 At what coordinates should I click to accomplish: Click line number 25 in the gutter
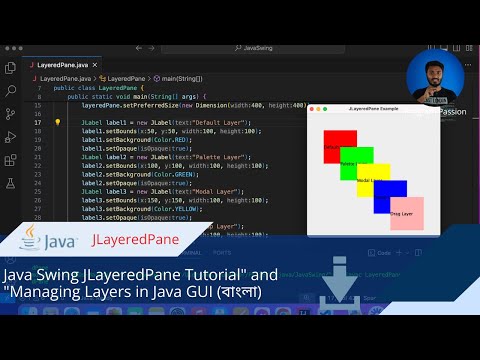coord(38,192)
